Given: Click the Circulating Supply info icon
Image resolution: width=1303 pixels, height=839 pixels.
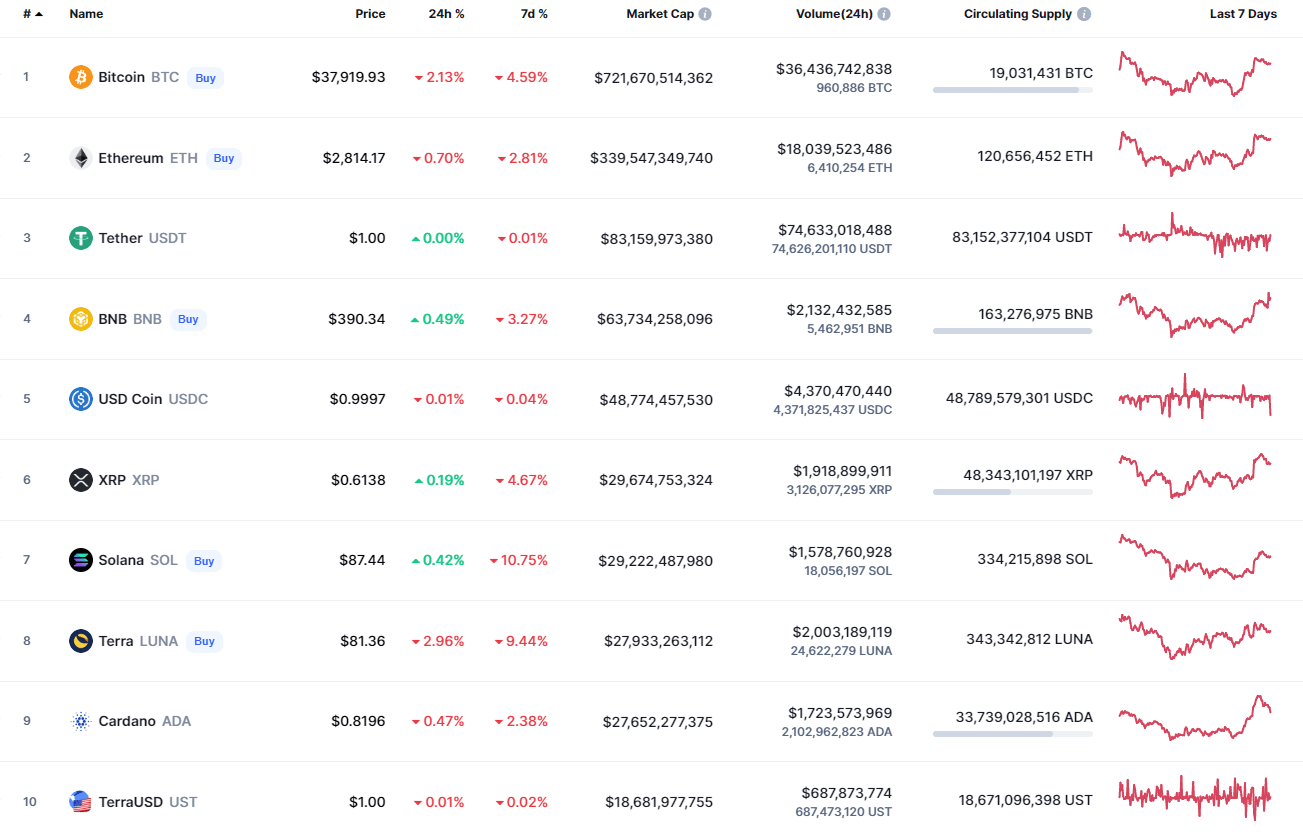Looking at the screenshot, I should point(1085,14).
